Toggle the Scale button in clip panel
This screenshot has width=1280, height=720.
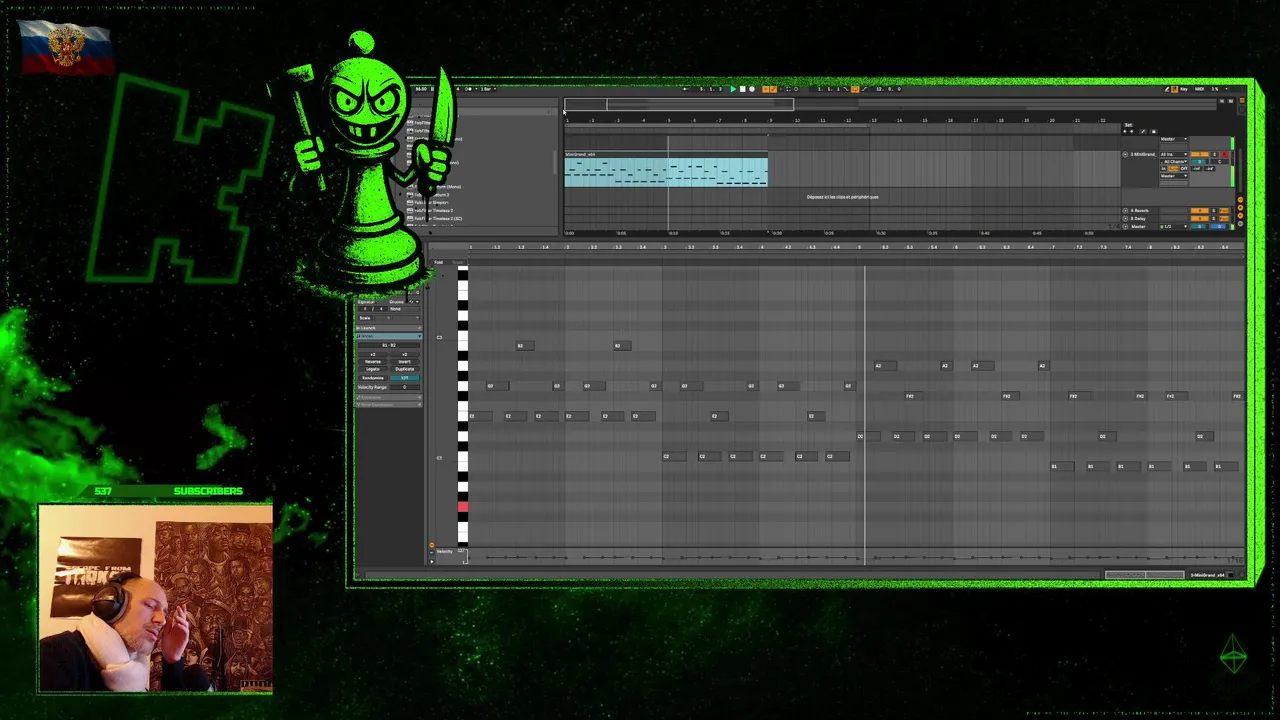365,318
